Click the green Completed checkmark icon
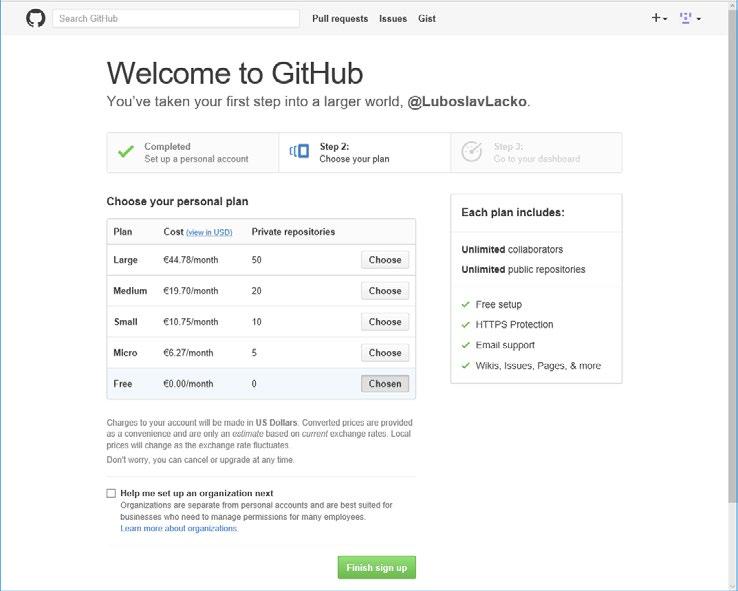Viewport: 738px width, 591px height. point(126,152)
